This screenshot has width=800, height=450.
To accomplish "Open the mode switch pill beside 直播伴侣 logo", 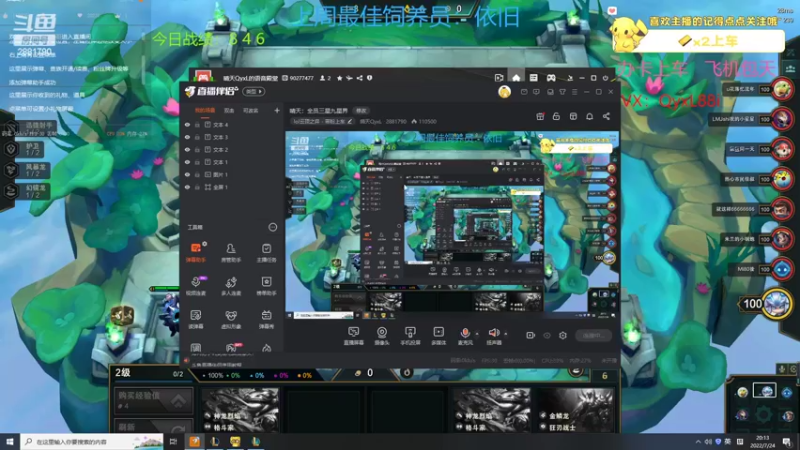I will tap(254, 92).
